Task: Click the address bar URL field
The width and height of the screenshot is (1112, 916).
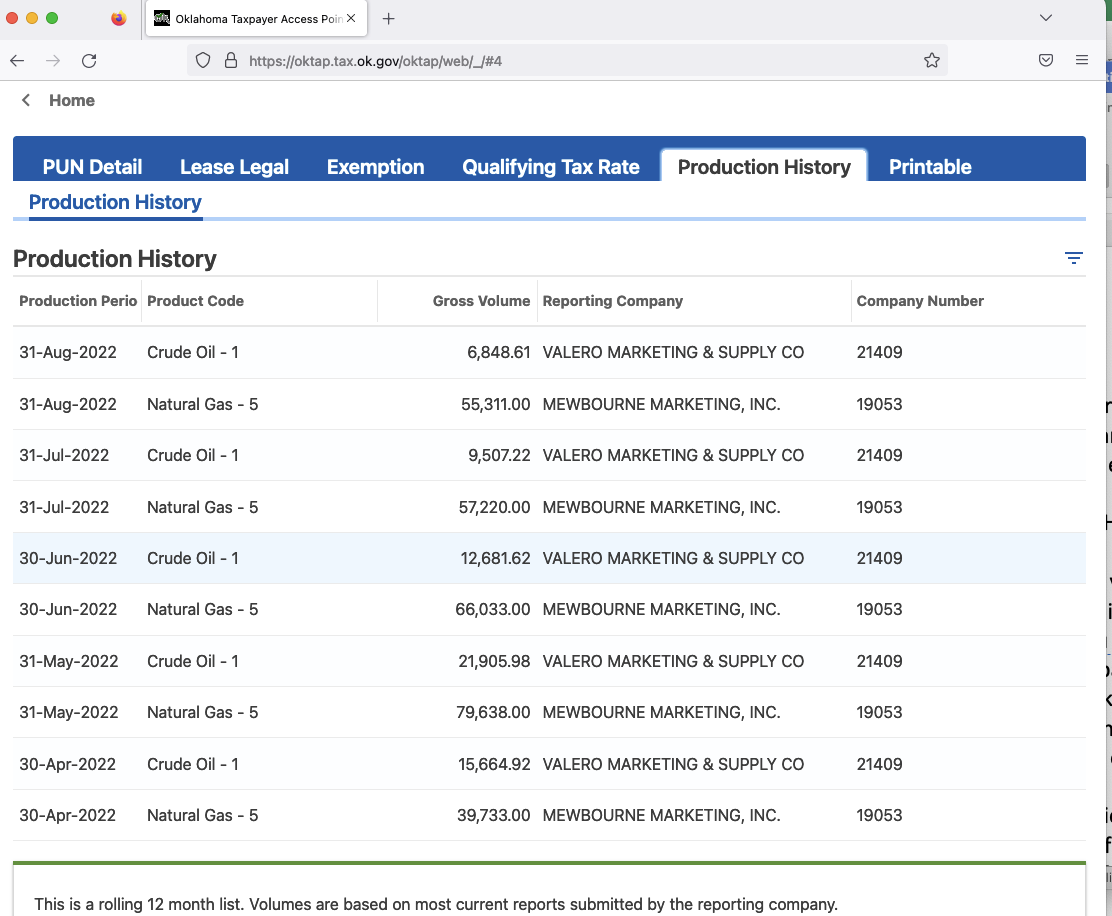Action: [x=567, y=61]
